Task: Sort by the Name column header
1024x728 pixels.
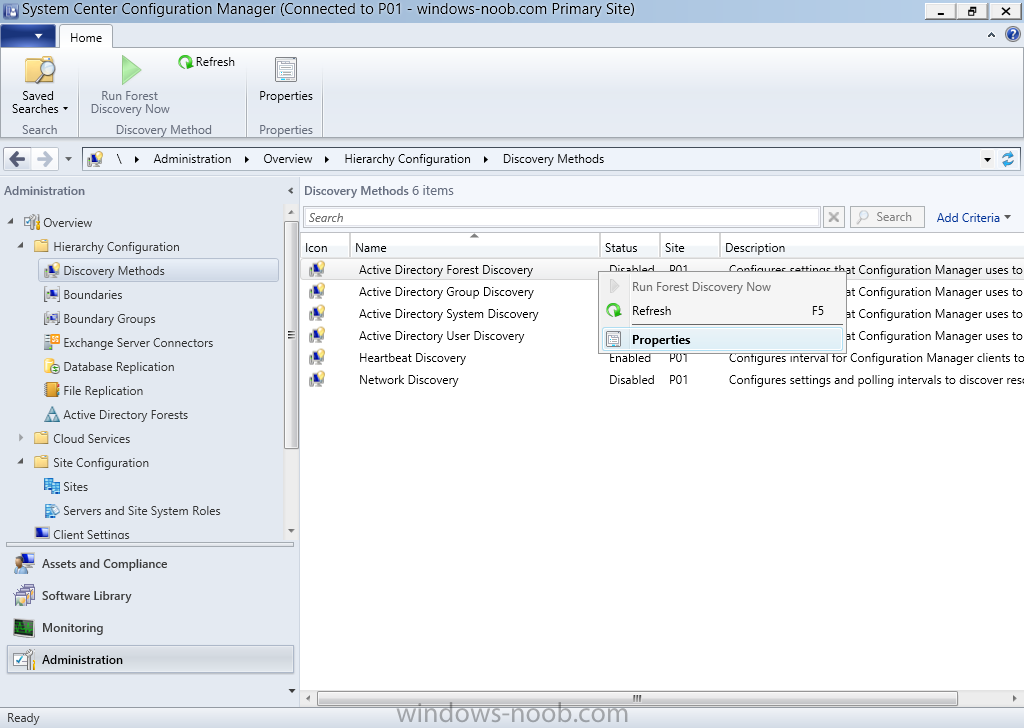Action: [475, 247]
